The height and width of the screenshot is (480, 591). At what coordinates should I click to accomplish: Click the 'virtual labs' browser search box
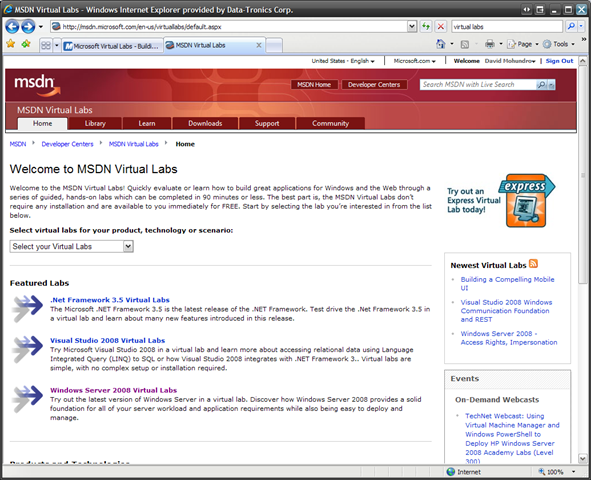tap(507, 26)
